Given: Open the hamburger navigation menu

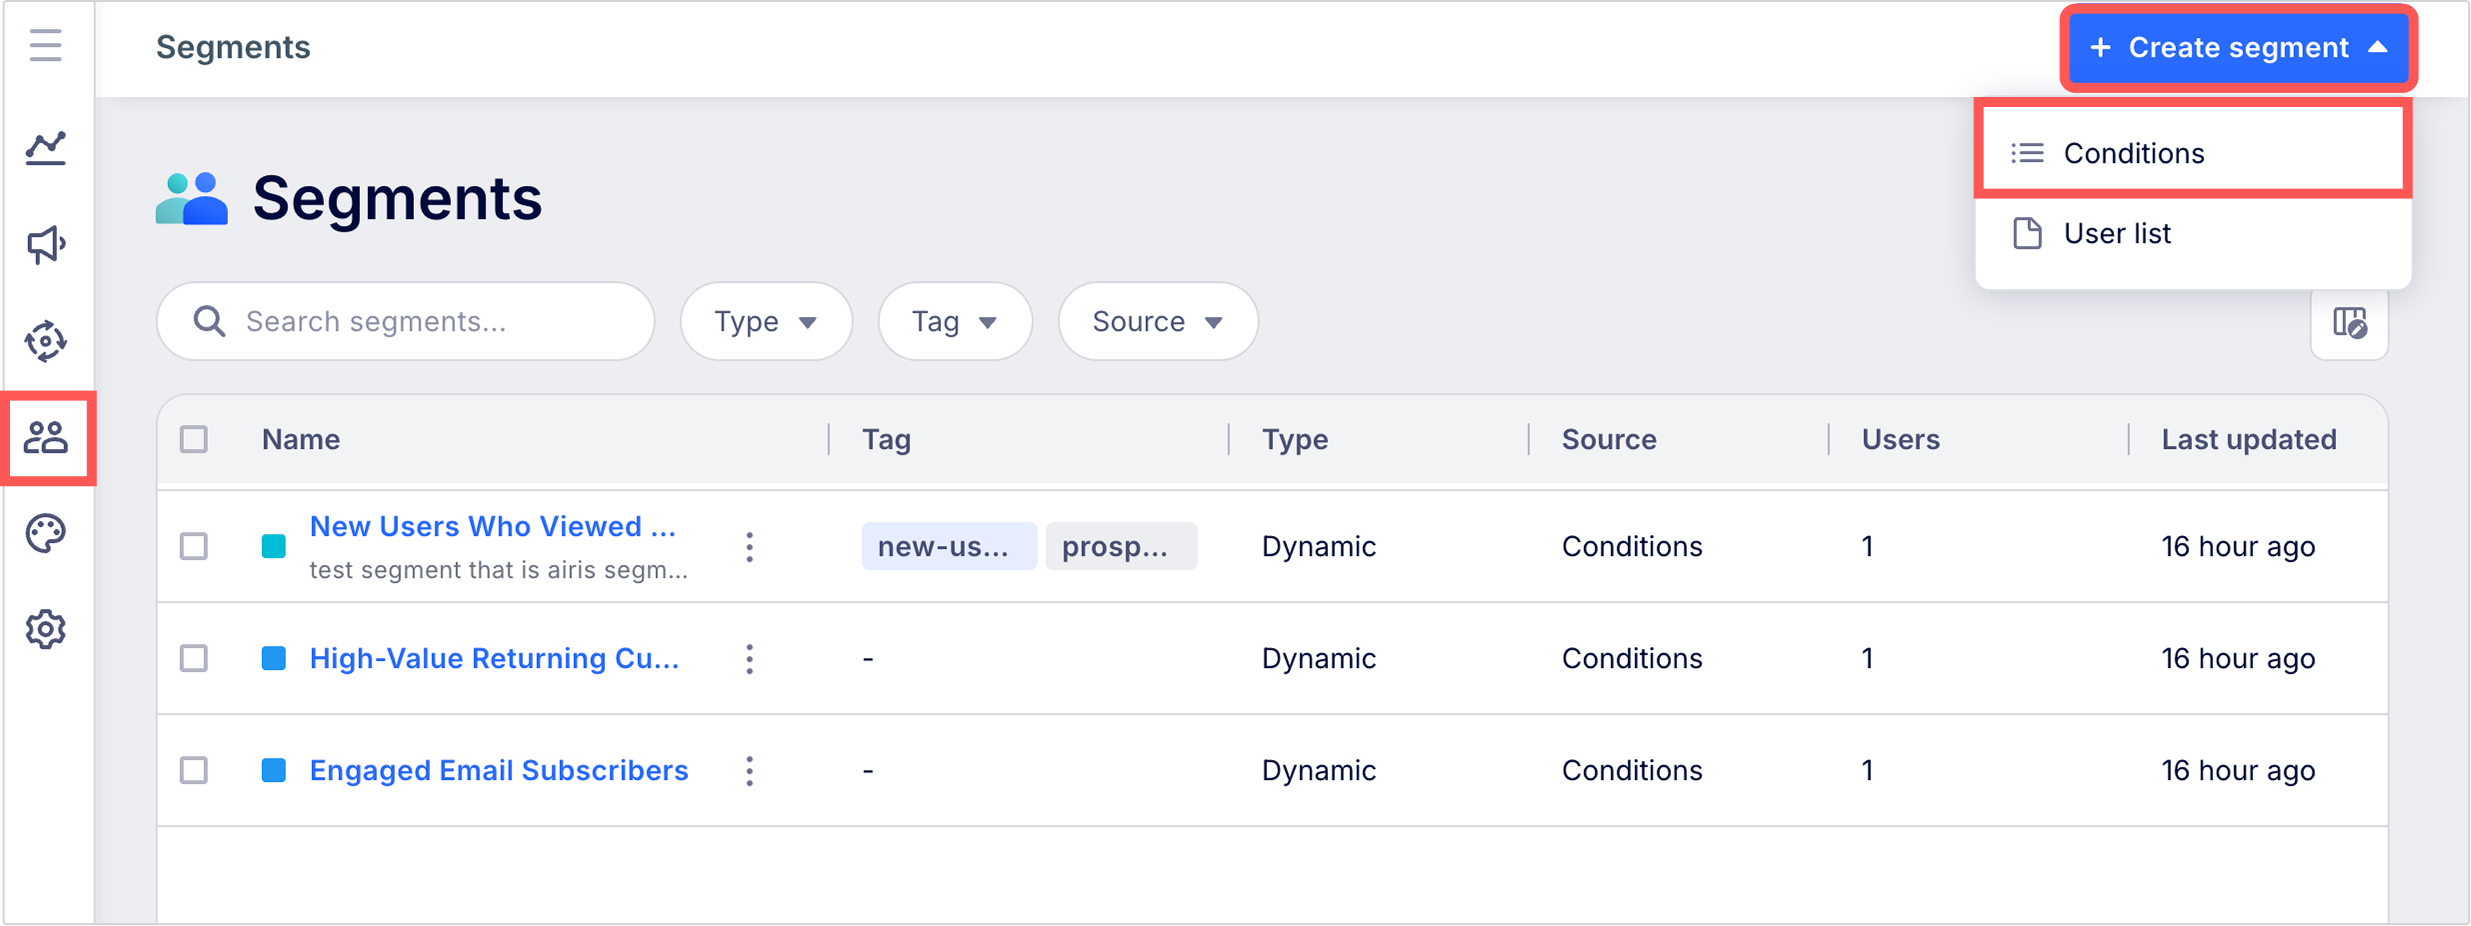Looking at the screenshot, I should [46, 46].
